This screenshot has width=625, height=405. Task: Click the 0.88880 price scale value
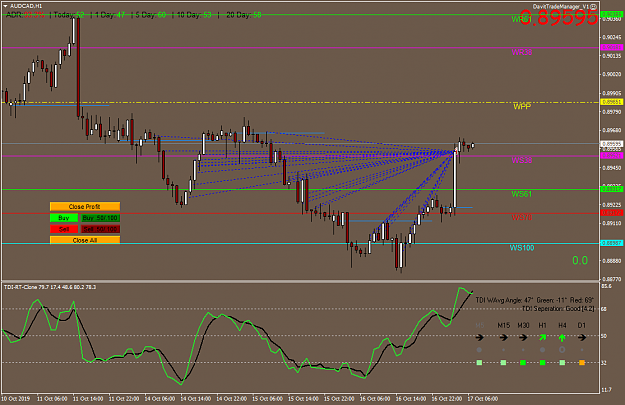click(x=612, y=261)
